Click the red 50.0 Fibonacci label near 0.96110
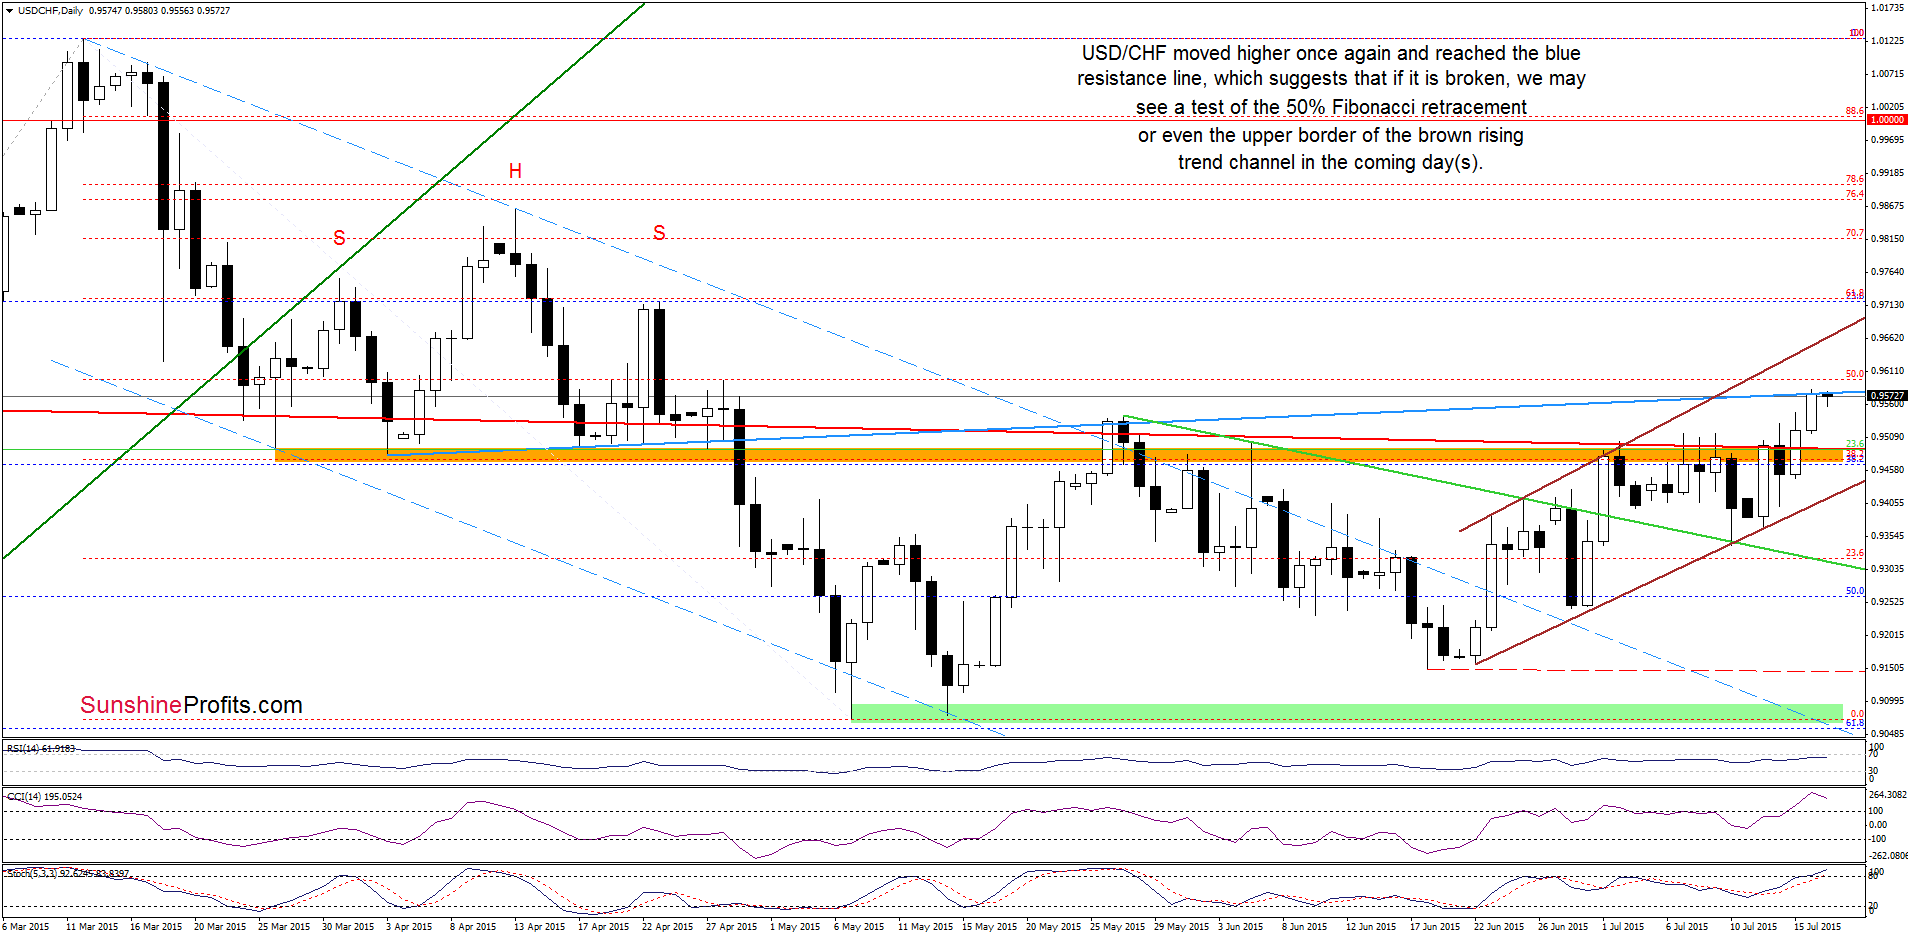The width and height of the screenshot is (1908, 935). 1854,374
